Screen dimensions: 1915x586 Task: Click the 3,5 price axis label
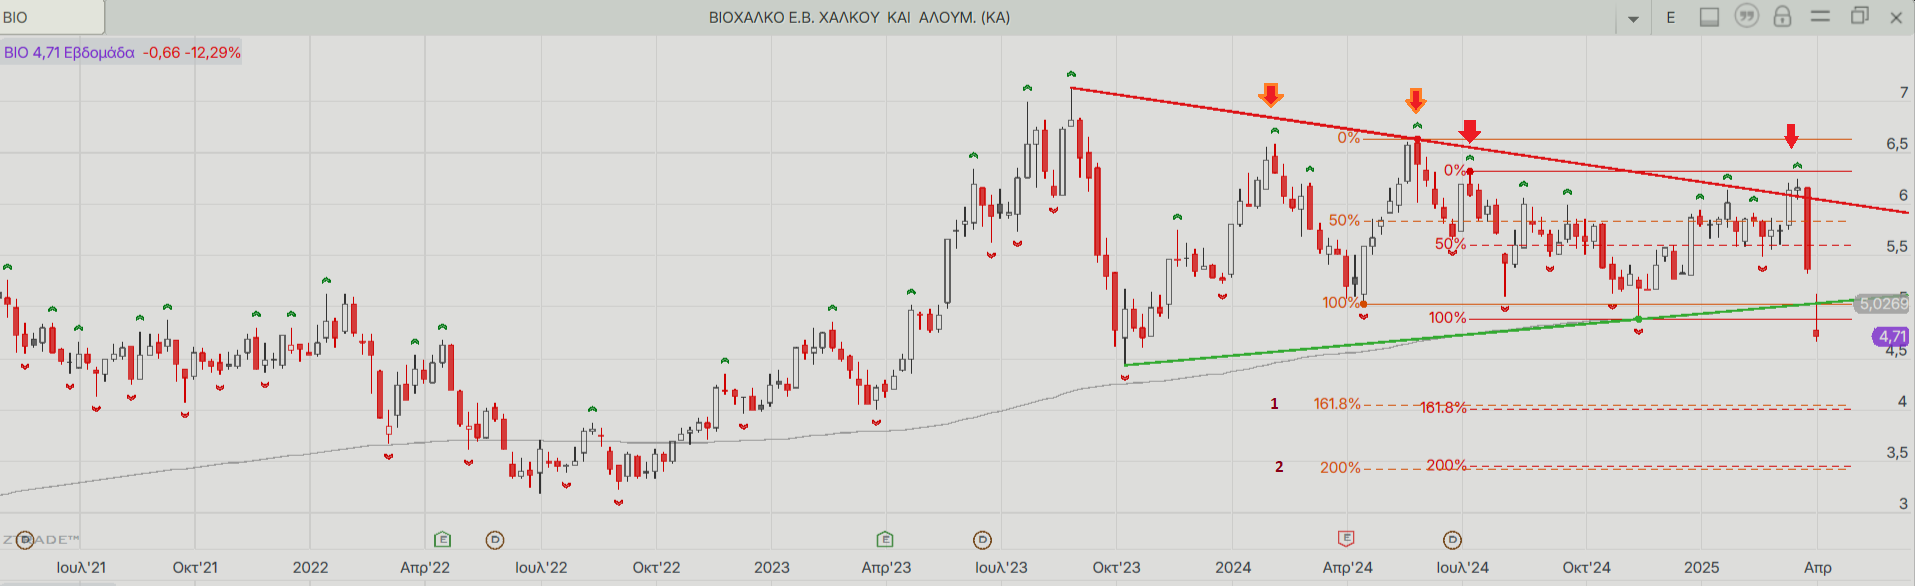coord(1897,453)
